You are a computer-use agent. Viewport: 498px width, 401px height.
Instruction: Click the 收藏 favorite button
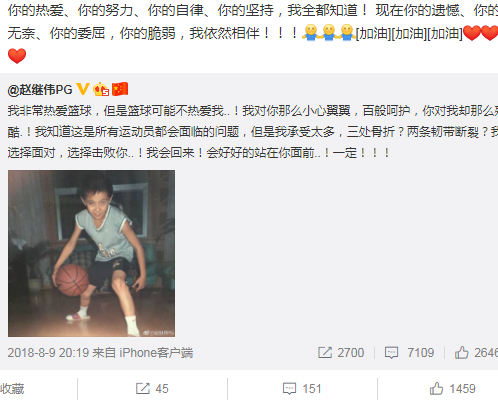coord(12,389)
